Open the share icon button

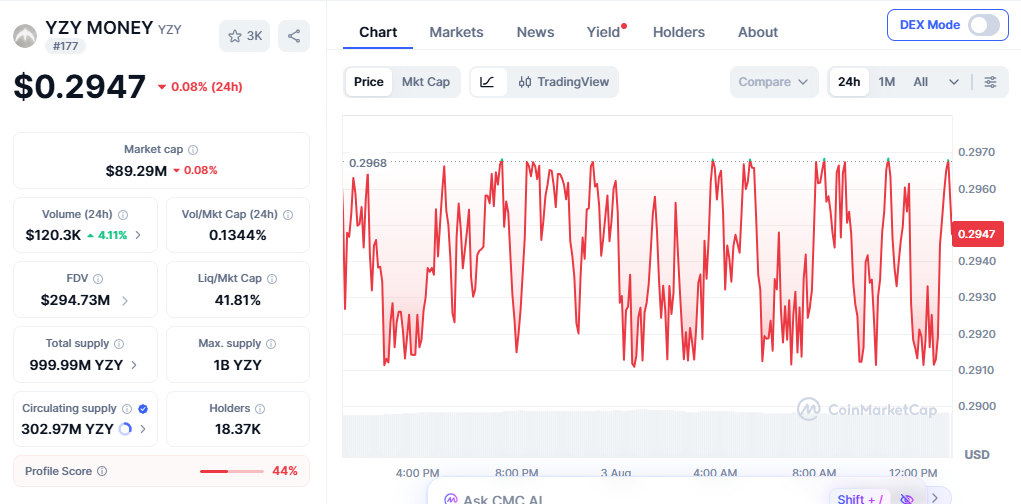294,36
